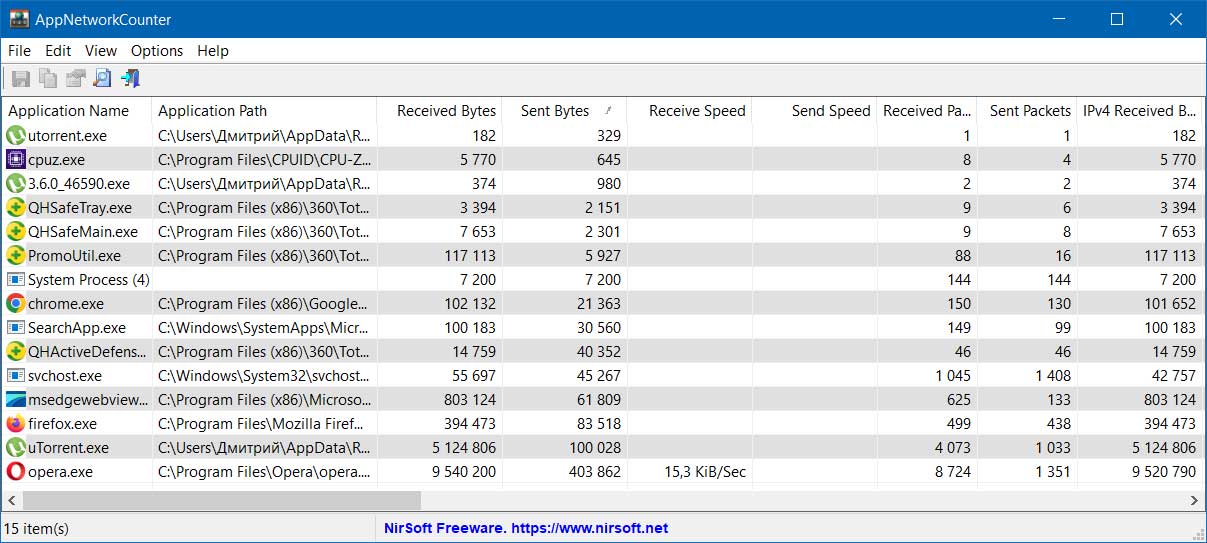
Task: Click the C:\Program Files\Opera\opera path cell
Action: (264, 472)
